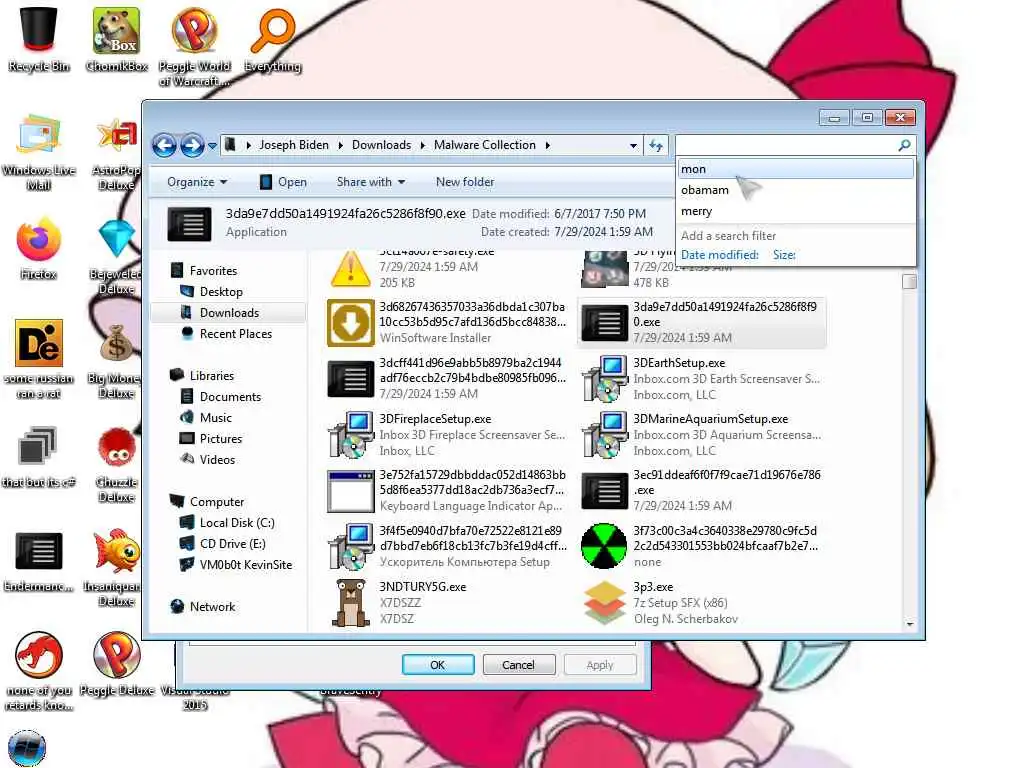Launch Chuzzle Deluxe desktop icon

[116, 464]
